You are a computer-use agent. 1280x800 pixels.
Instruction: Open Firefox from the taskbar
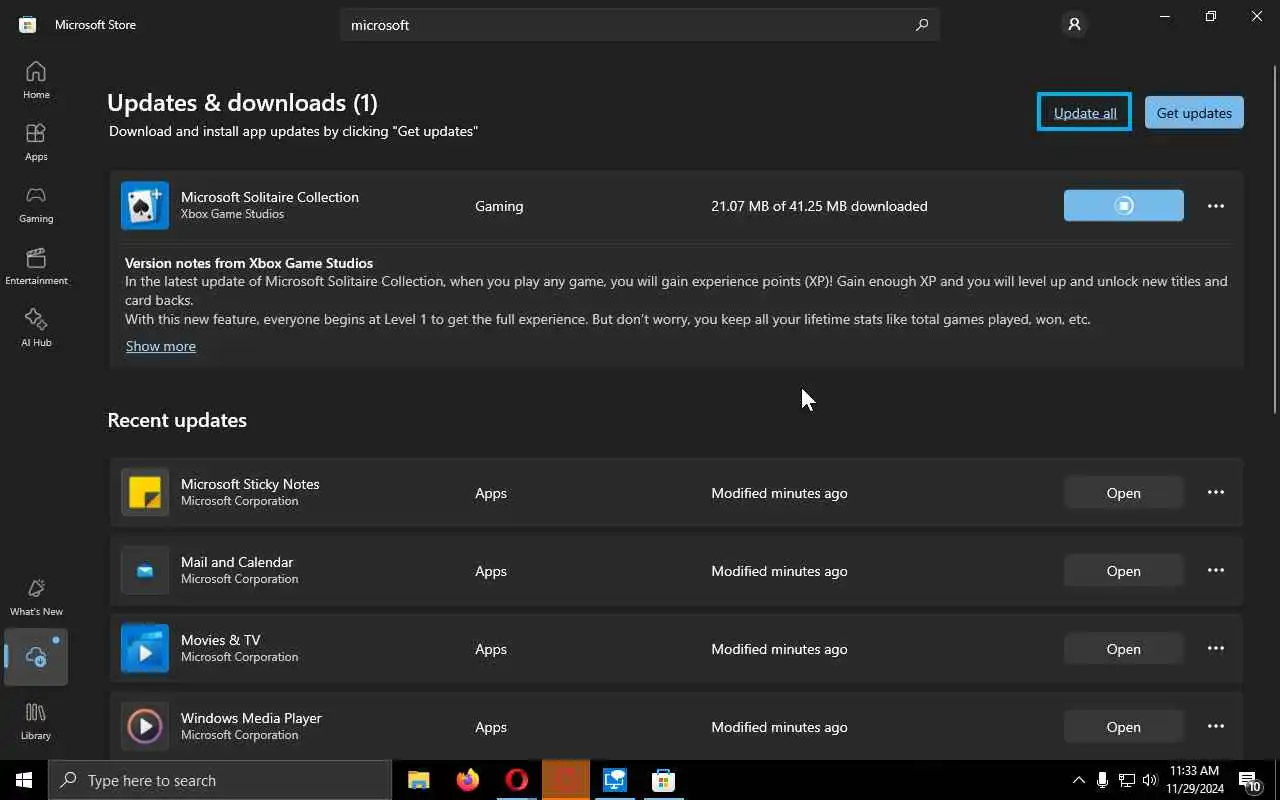coord(468,780)
